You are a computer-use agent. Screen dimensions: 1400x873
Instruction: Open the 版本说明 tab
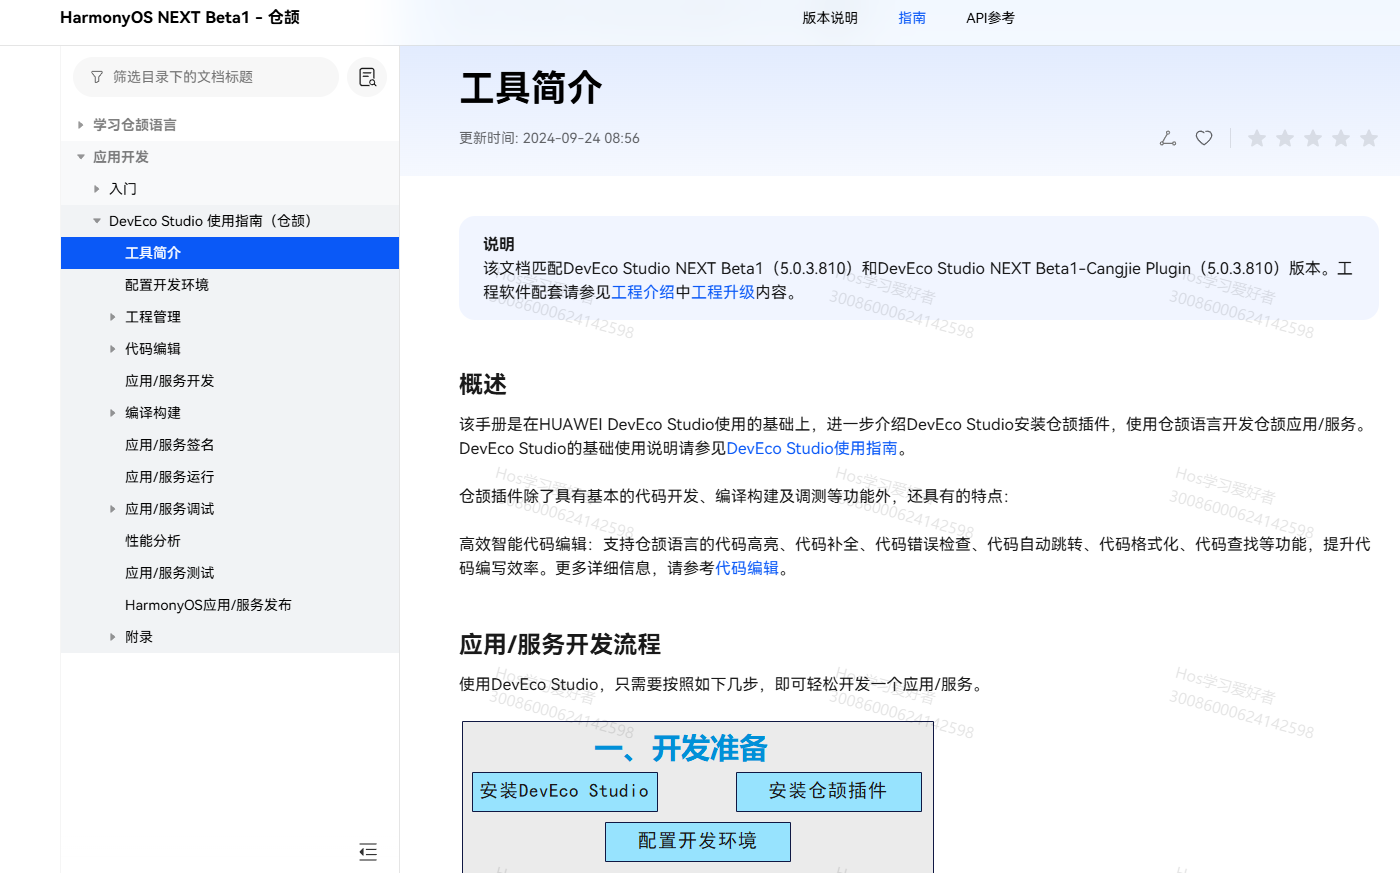pos(830,18)
